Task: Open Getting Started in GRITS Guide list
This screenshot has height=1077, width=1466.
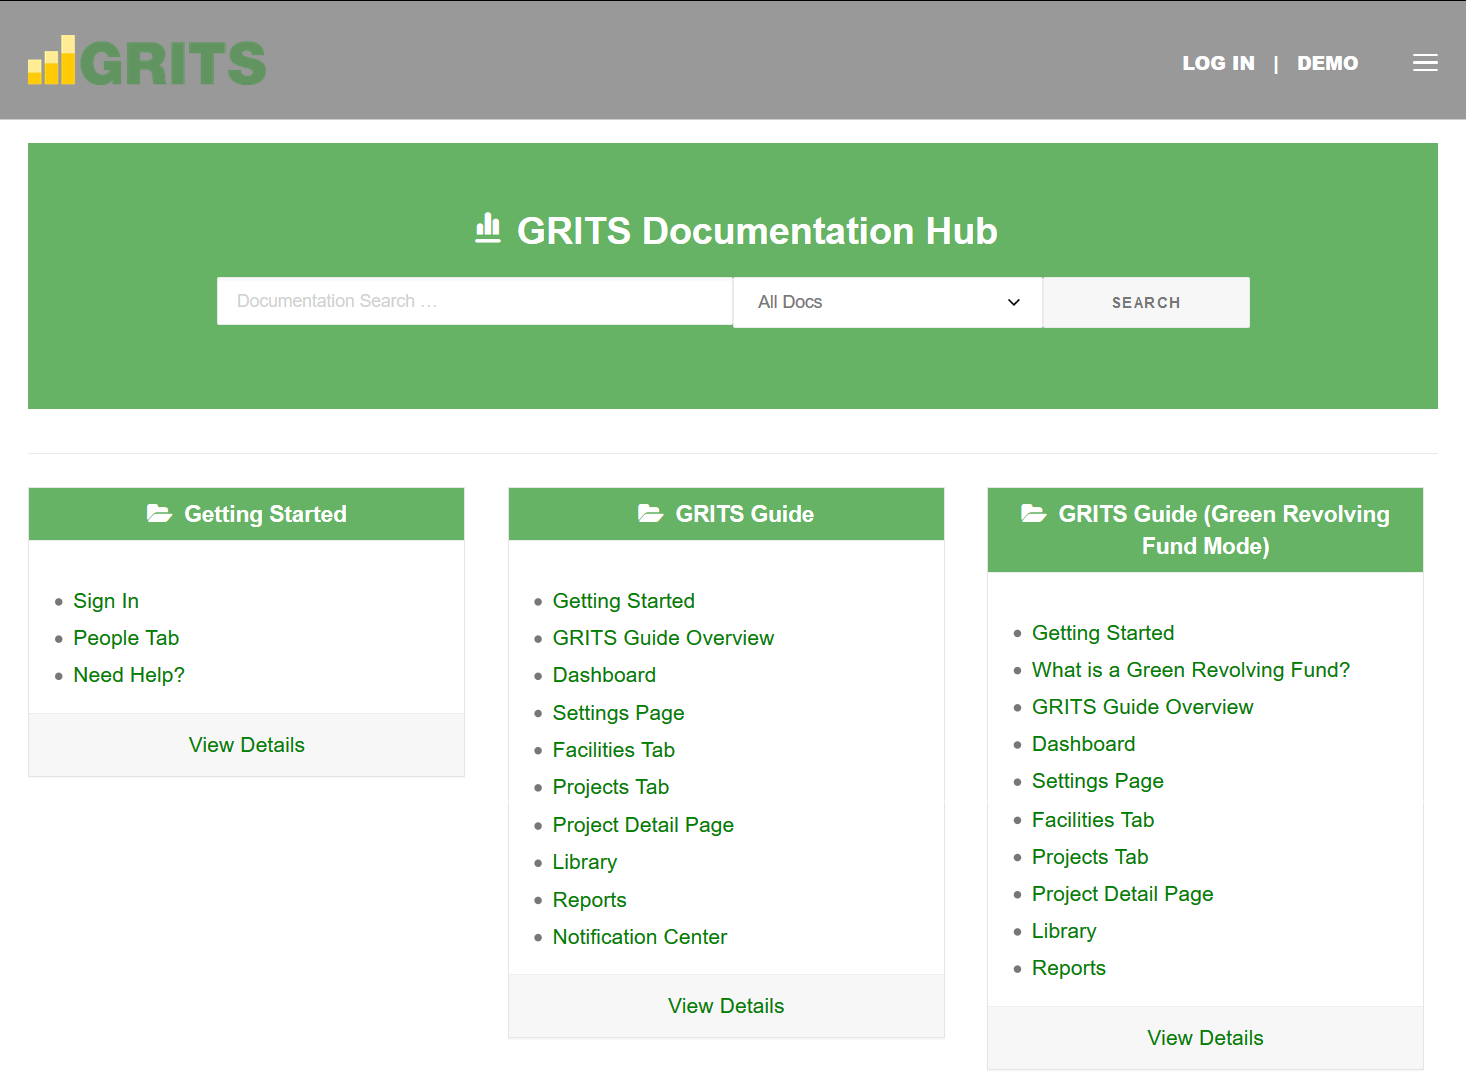Action: pyautogui.click(x=624, y=601)
